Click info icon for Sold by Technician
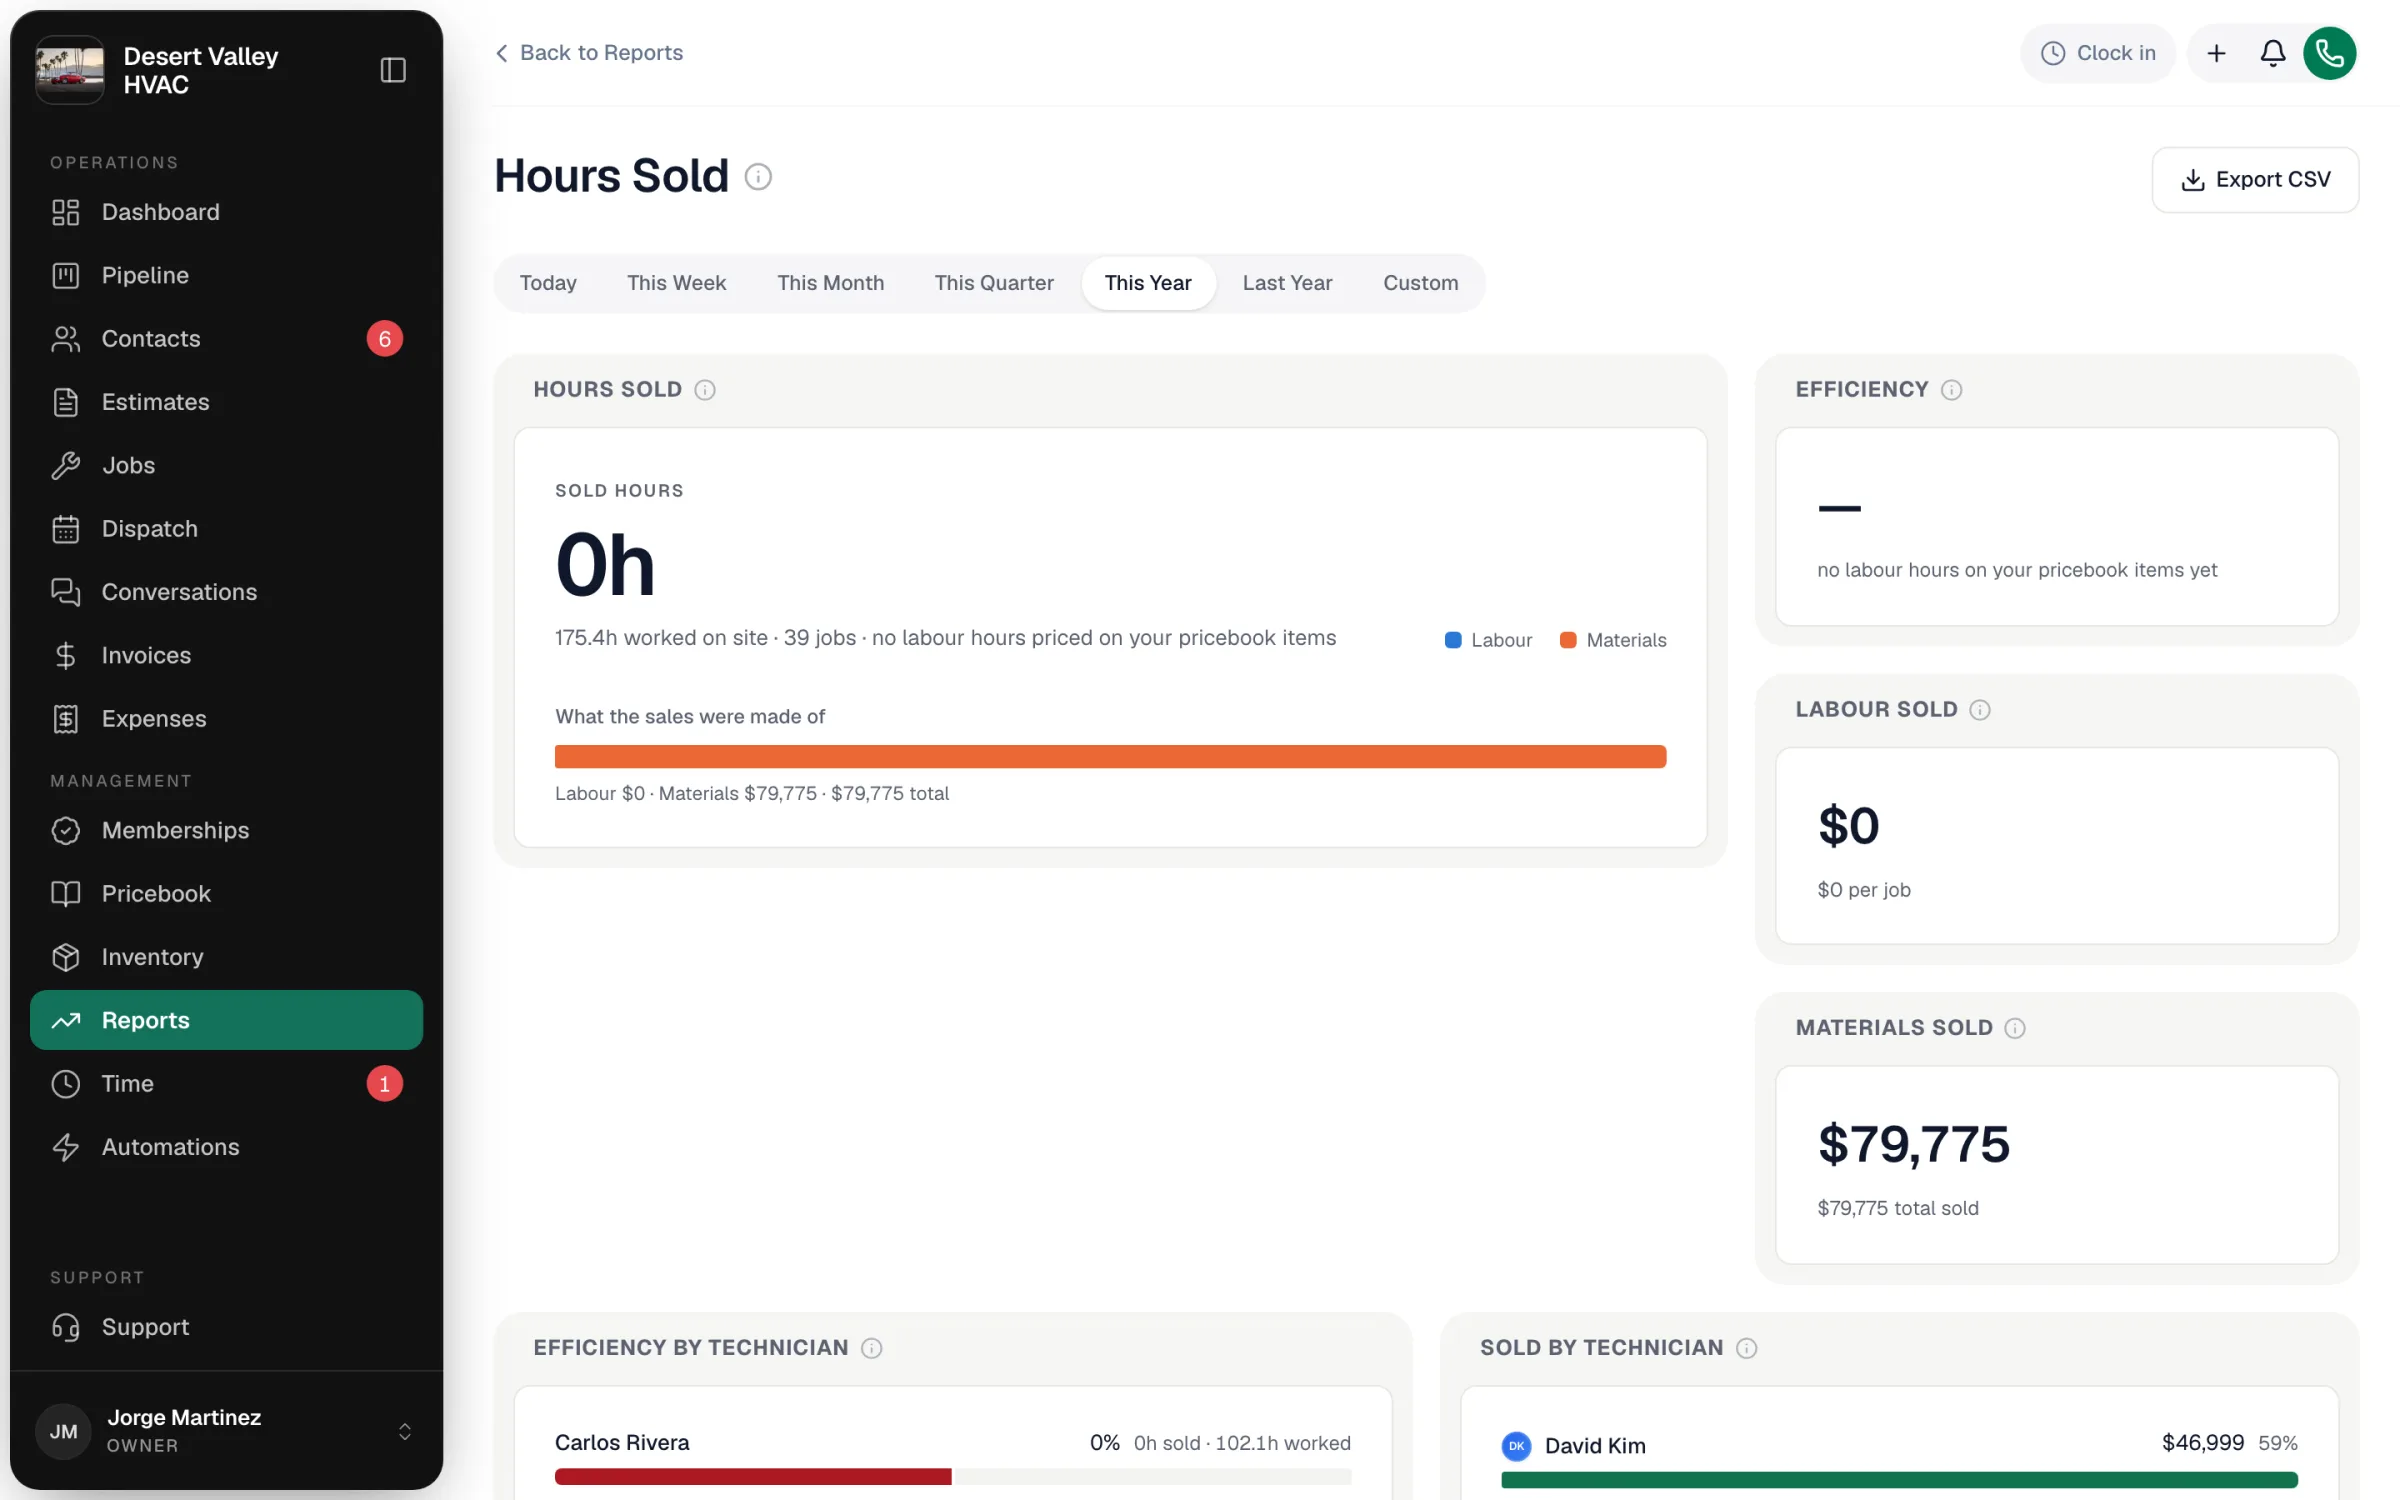Screen dimensions: 2400x1500 pos(1746,1348)
